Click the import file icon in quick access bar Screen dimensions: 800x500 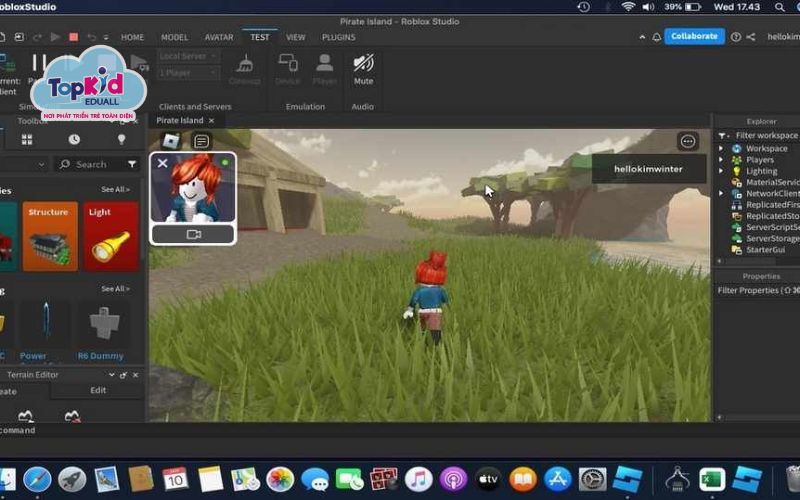[19, 37]
